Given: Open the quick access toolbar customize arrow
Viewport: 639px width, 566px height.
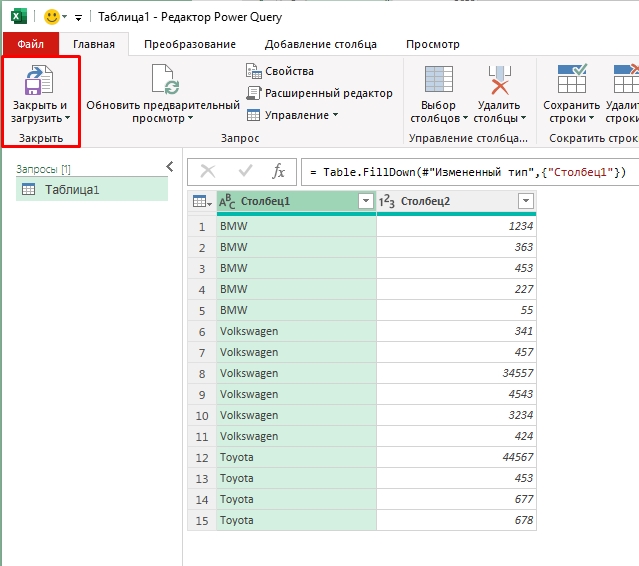Looking at the screenshot, I should pos(78,18).
